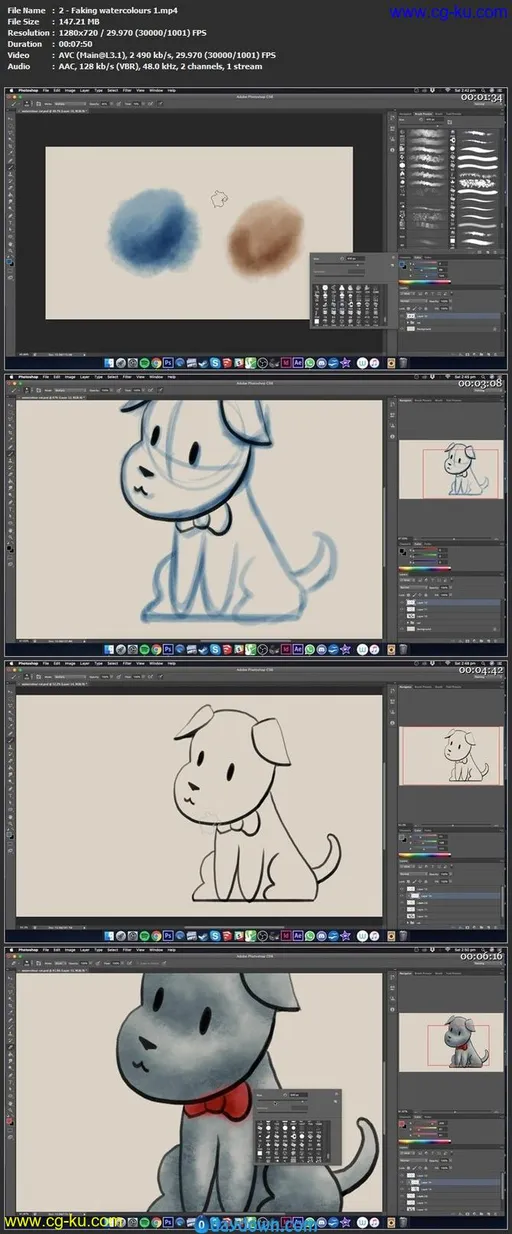
Task: Hide the Background layer in 00:03:08 frame
Action: (402, 629)
